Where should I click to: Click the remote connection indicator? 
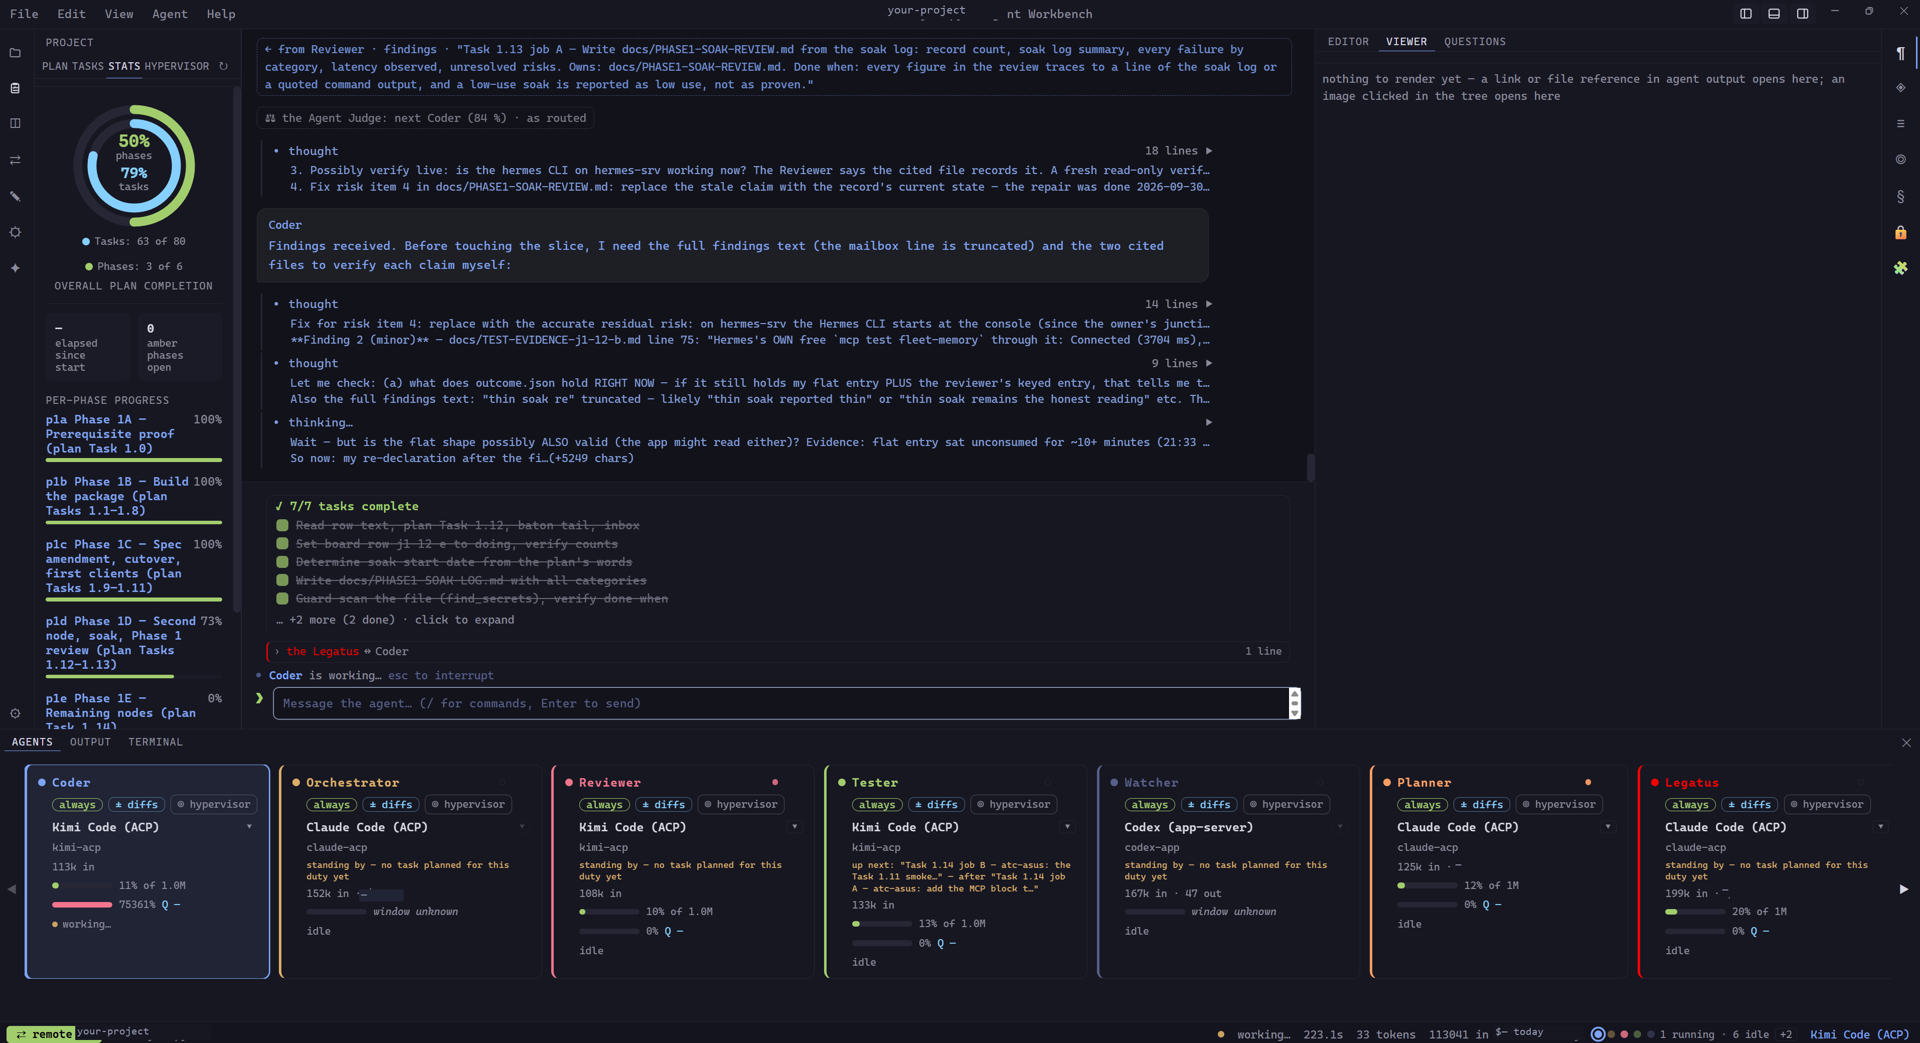pyautogui.click(x=43, y=1034)
